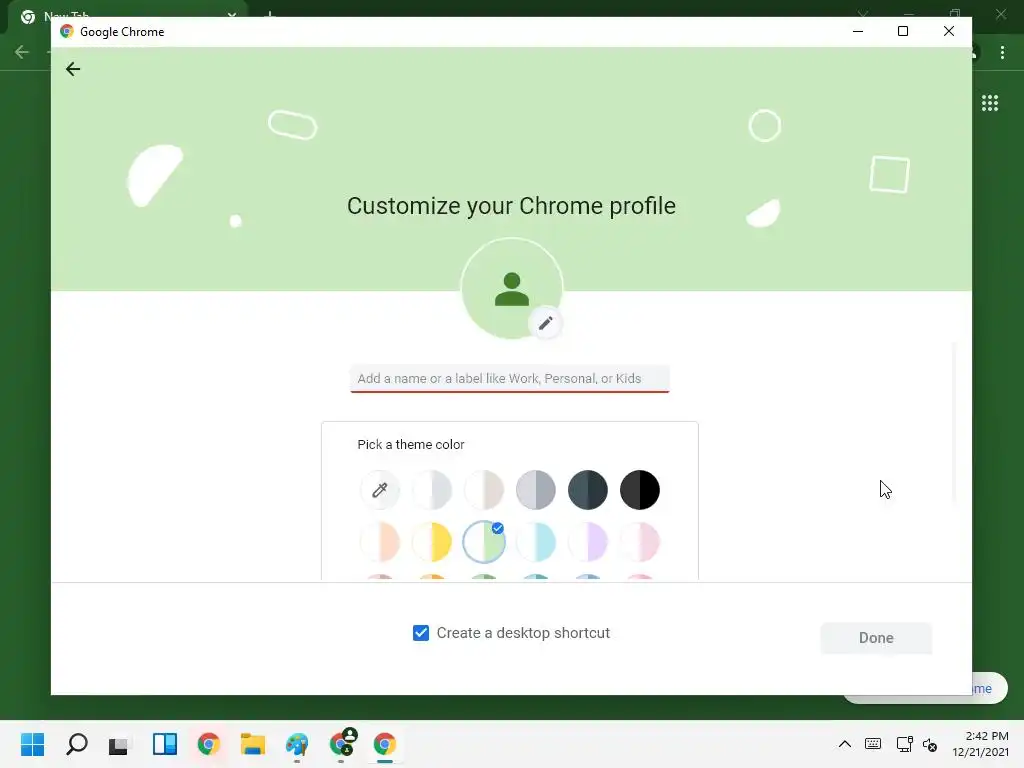1024x768 pixels.
Task: Uncheck Create a desktop shortcut
Action: [x=421, y=633]
